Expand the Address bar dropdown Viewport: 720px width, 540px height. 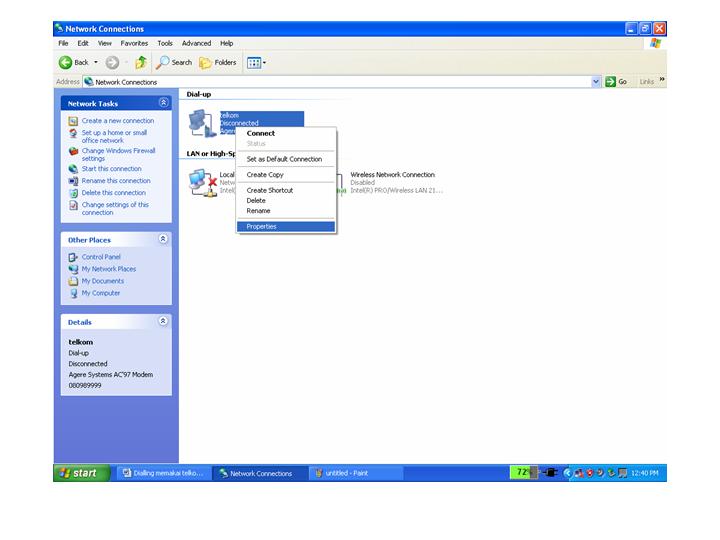coord(596,82)
